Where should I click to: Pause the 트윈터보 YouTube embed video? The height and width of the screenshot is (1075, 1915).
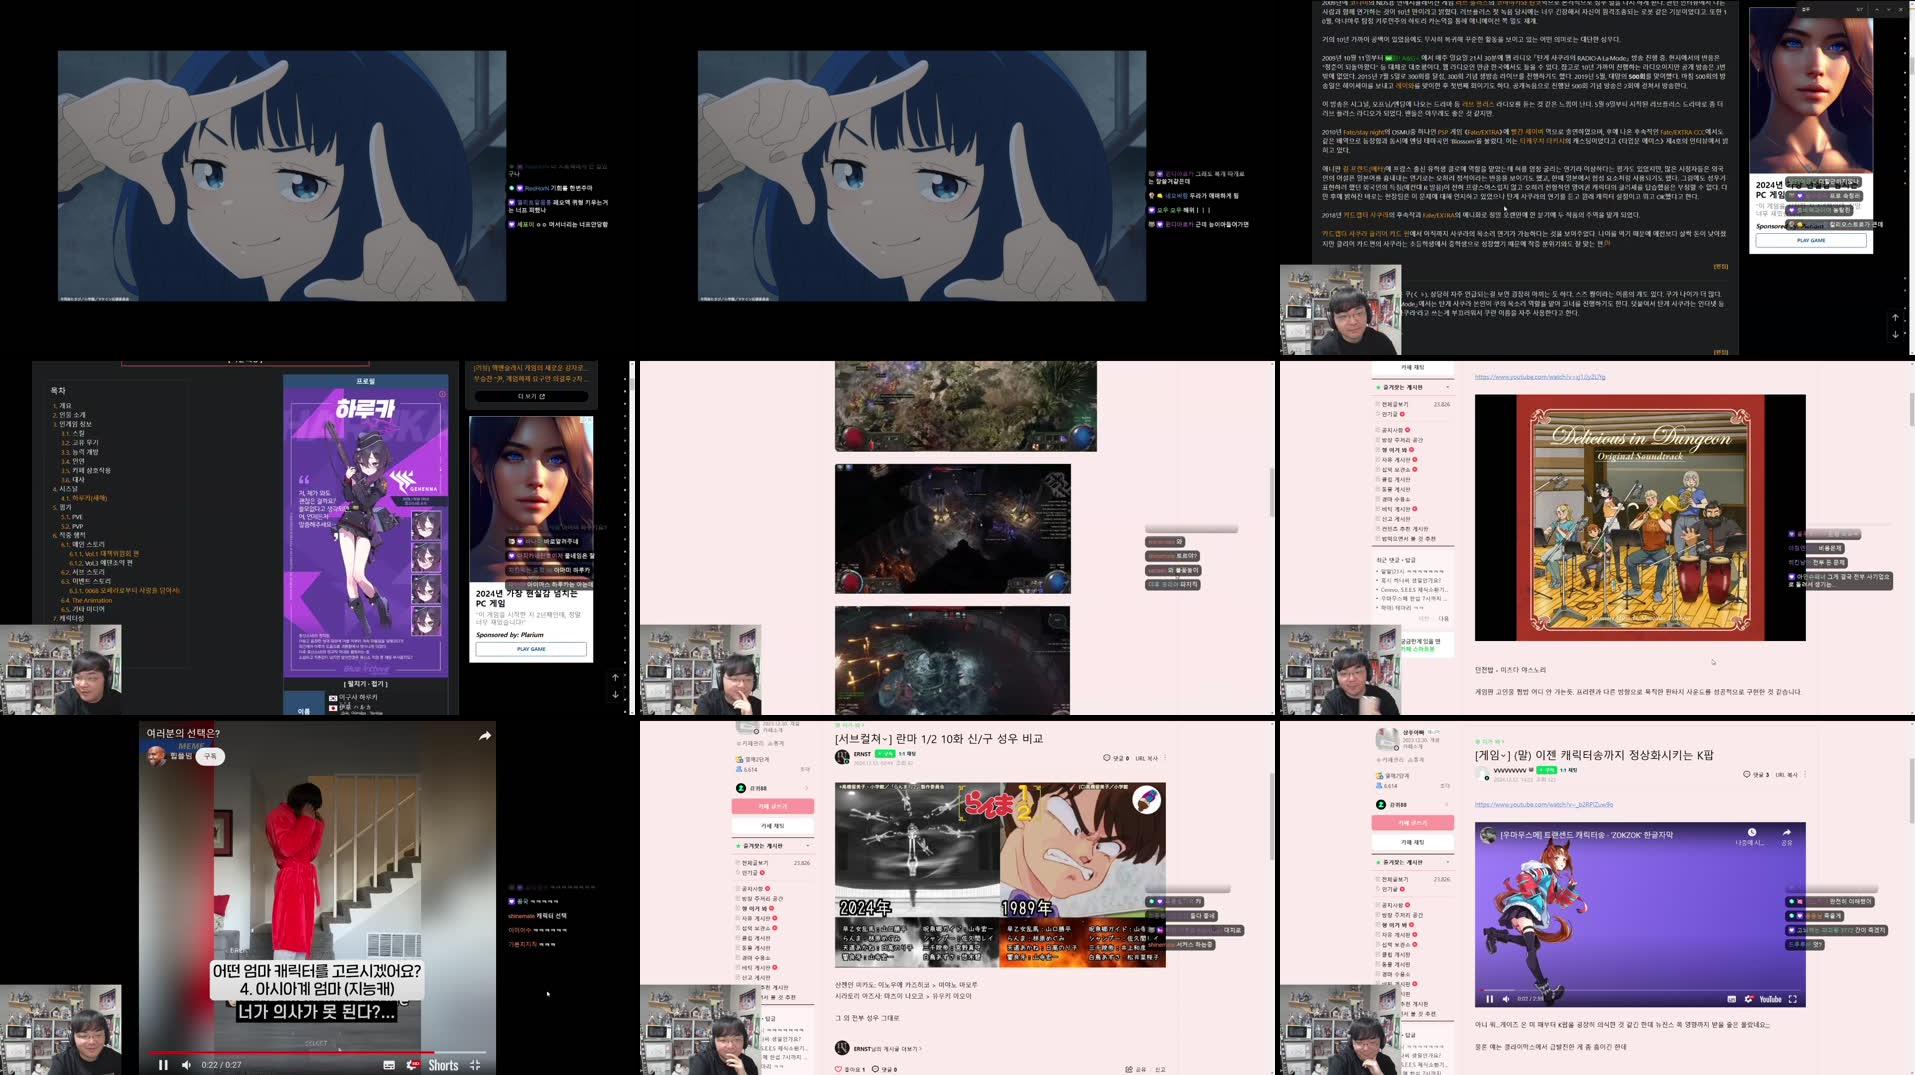click(1489, 999)
